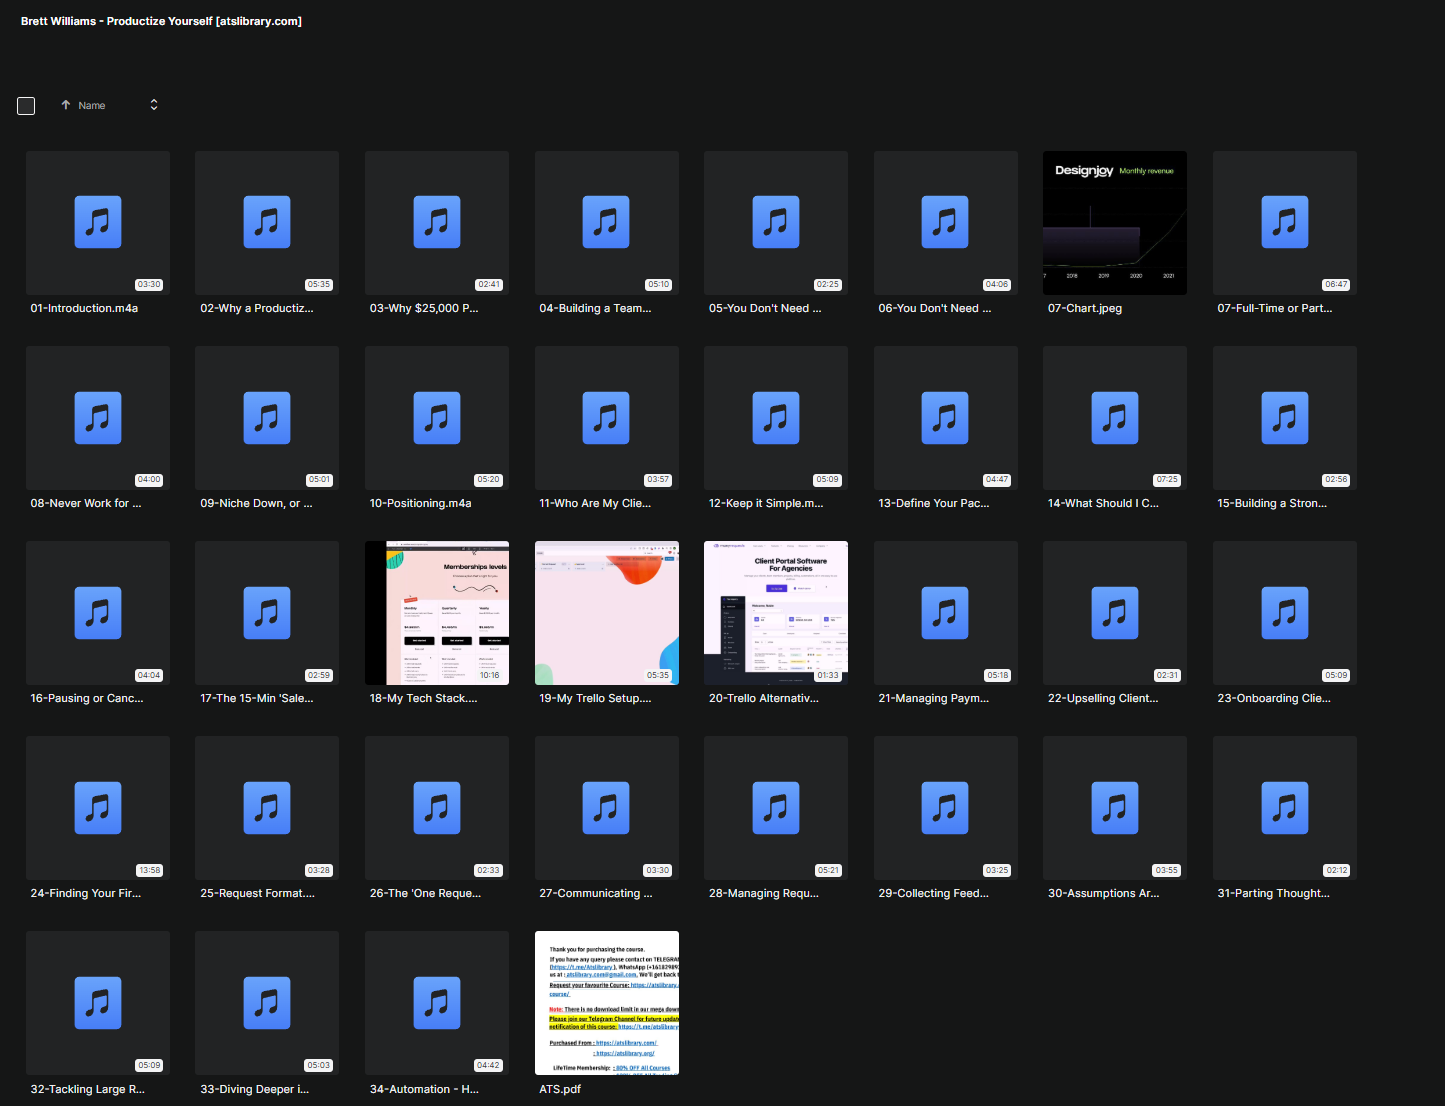Click the ascending sort arrow icon
This screenshot has width=1445, height=1106.
pos(66,105)
